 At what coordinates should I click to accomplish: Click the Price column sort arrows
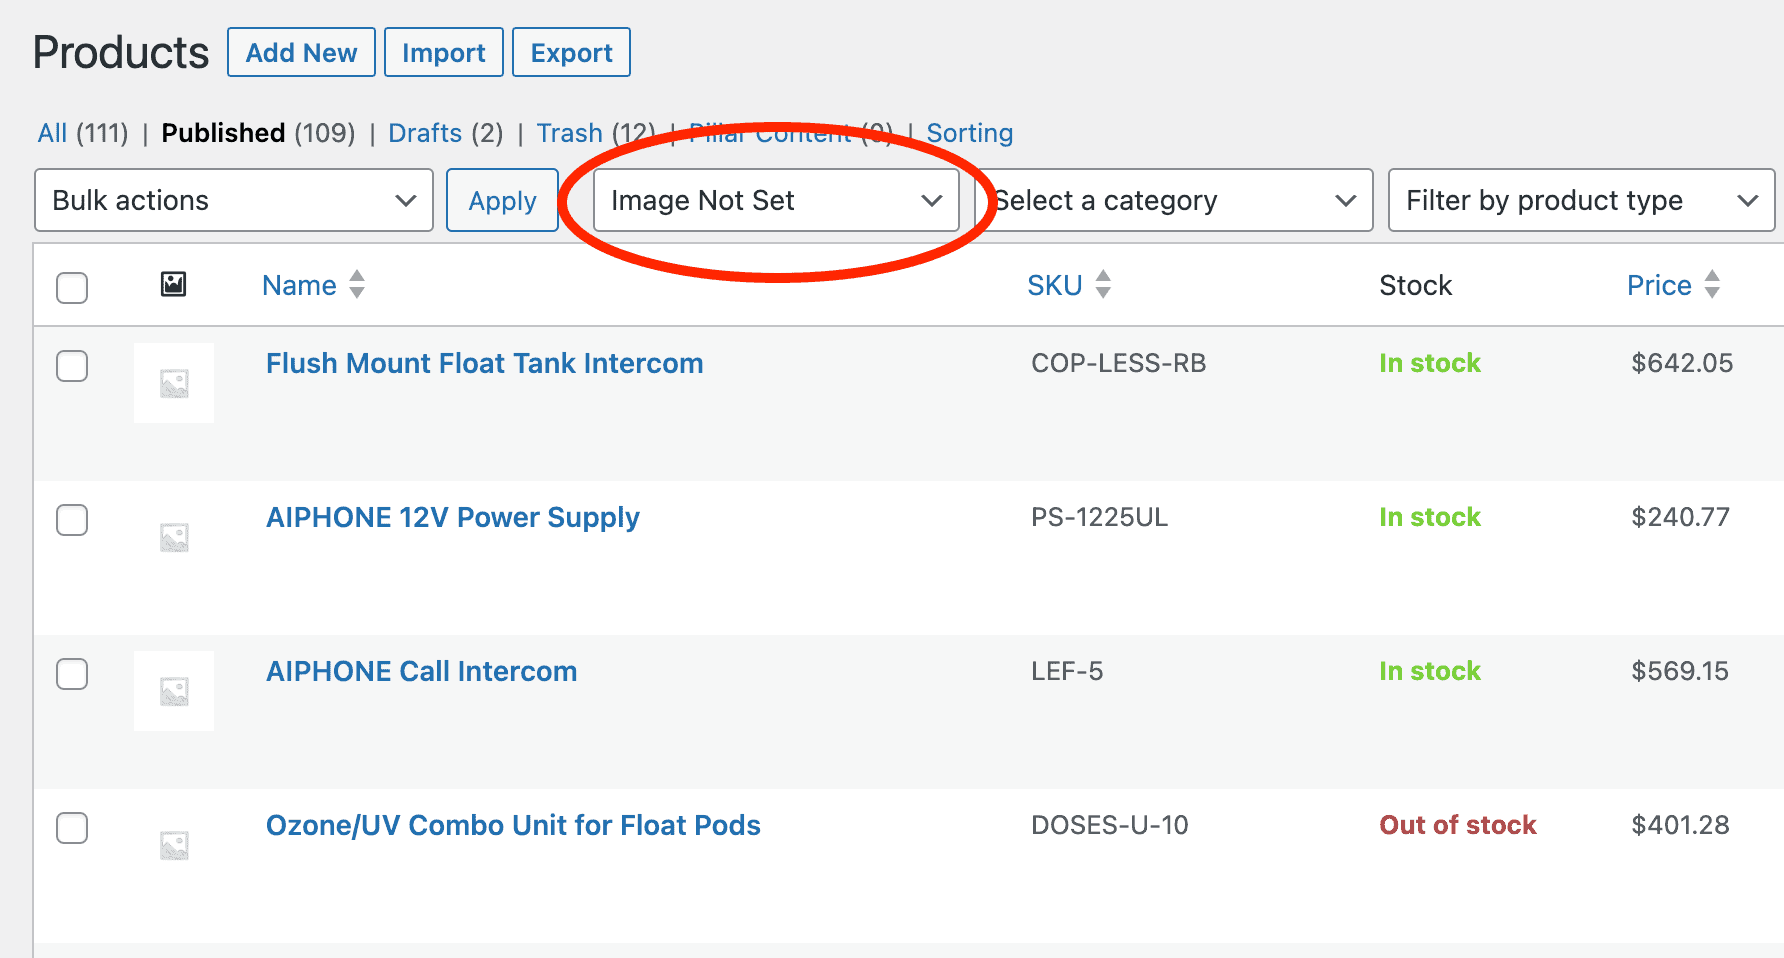click(1713, 285)
